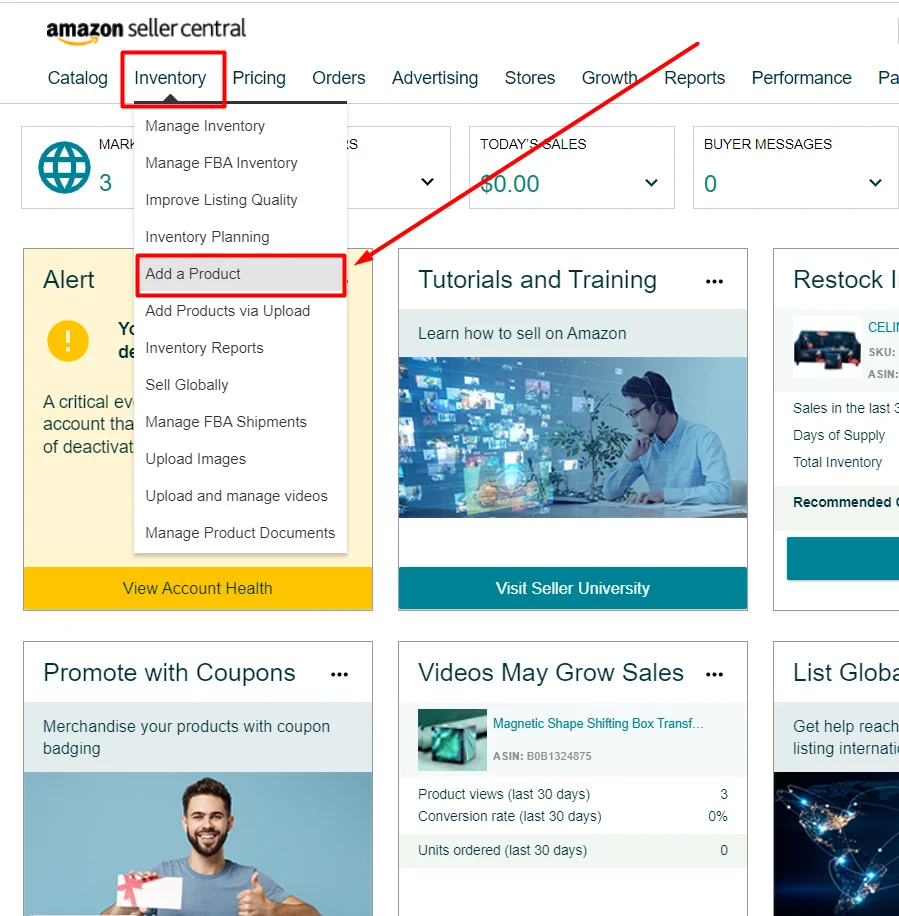Choose Upload and manage videos
The image size is (899, 916).
point(240,496)
